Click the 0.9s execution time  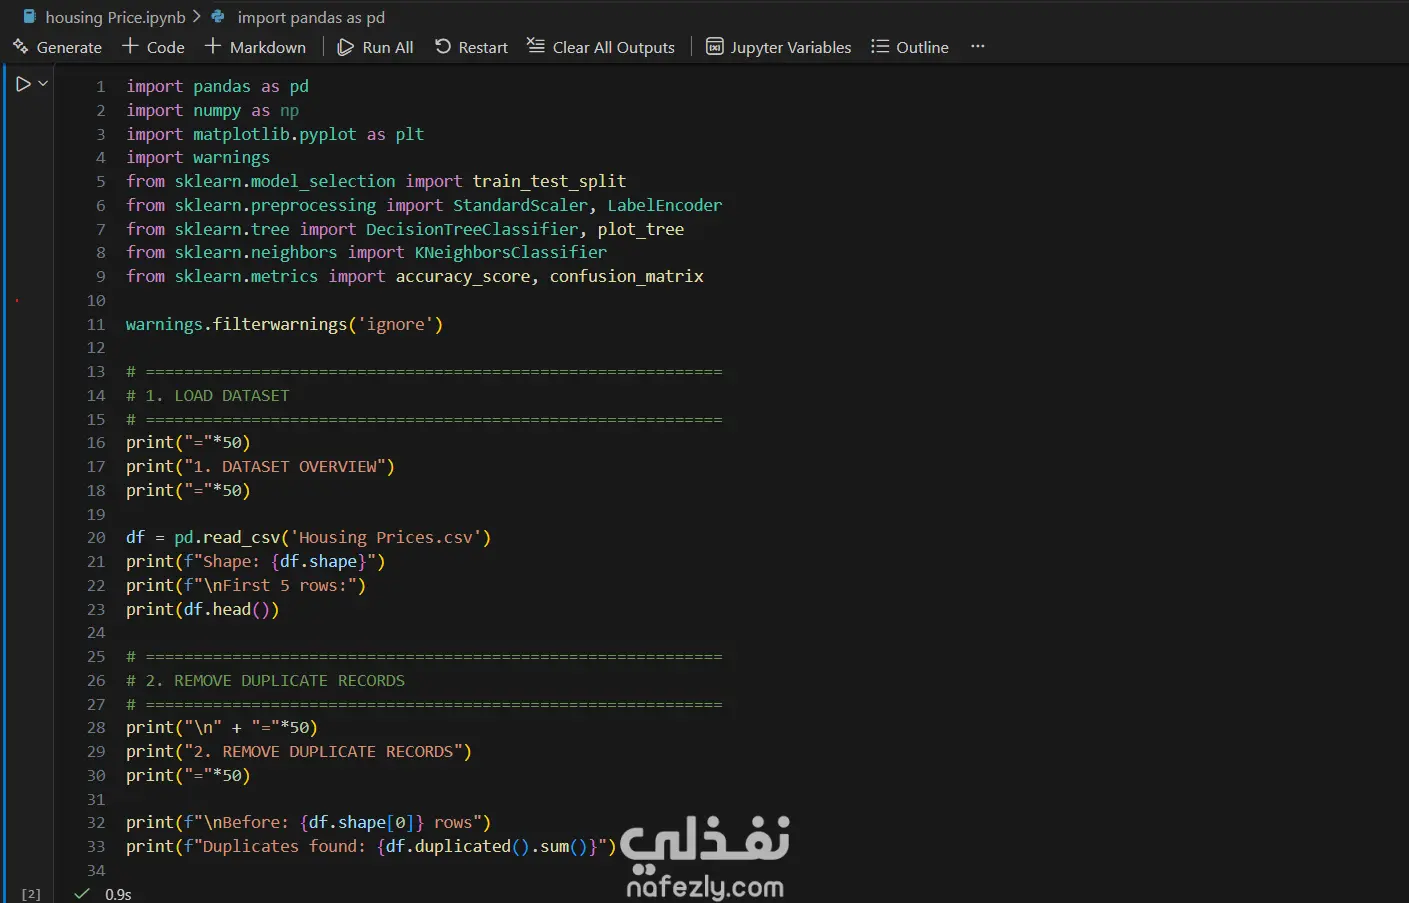coord(118,894)
